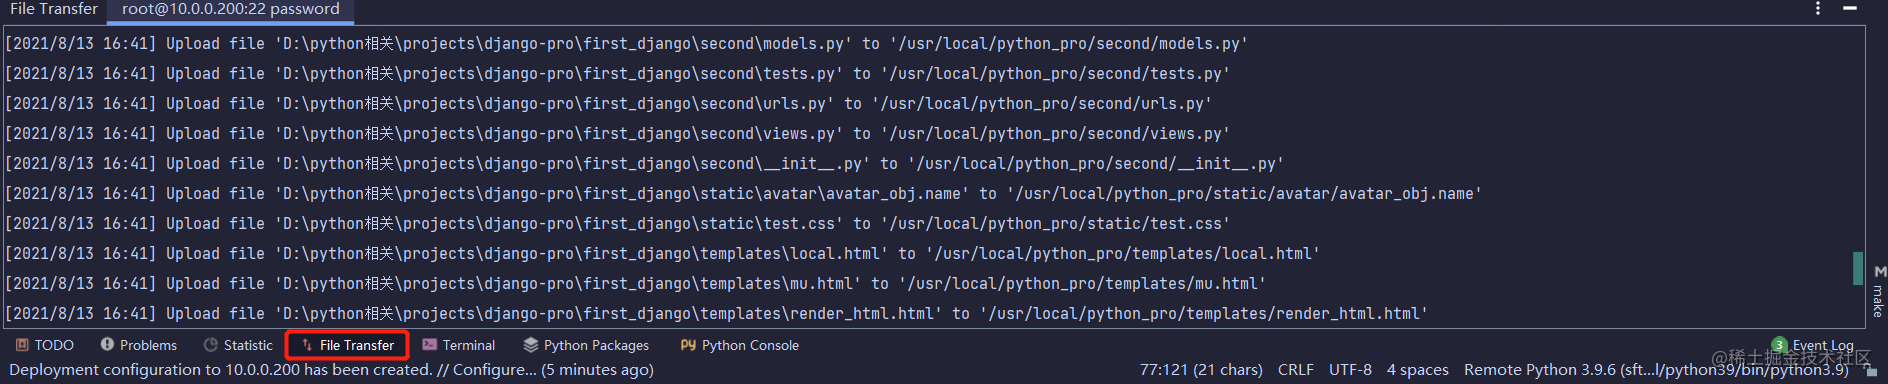This screenshot has width=1888, height=384.
Task: Click the Deployment configuration status message
Action: coord(331,370)
